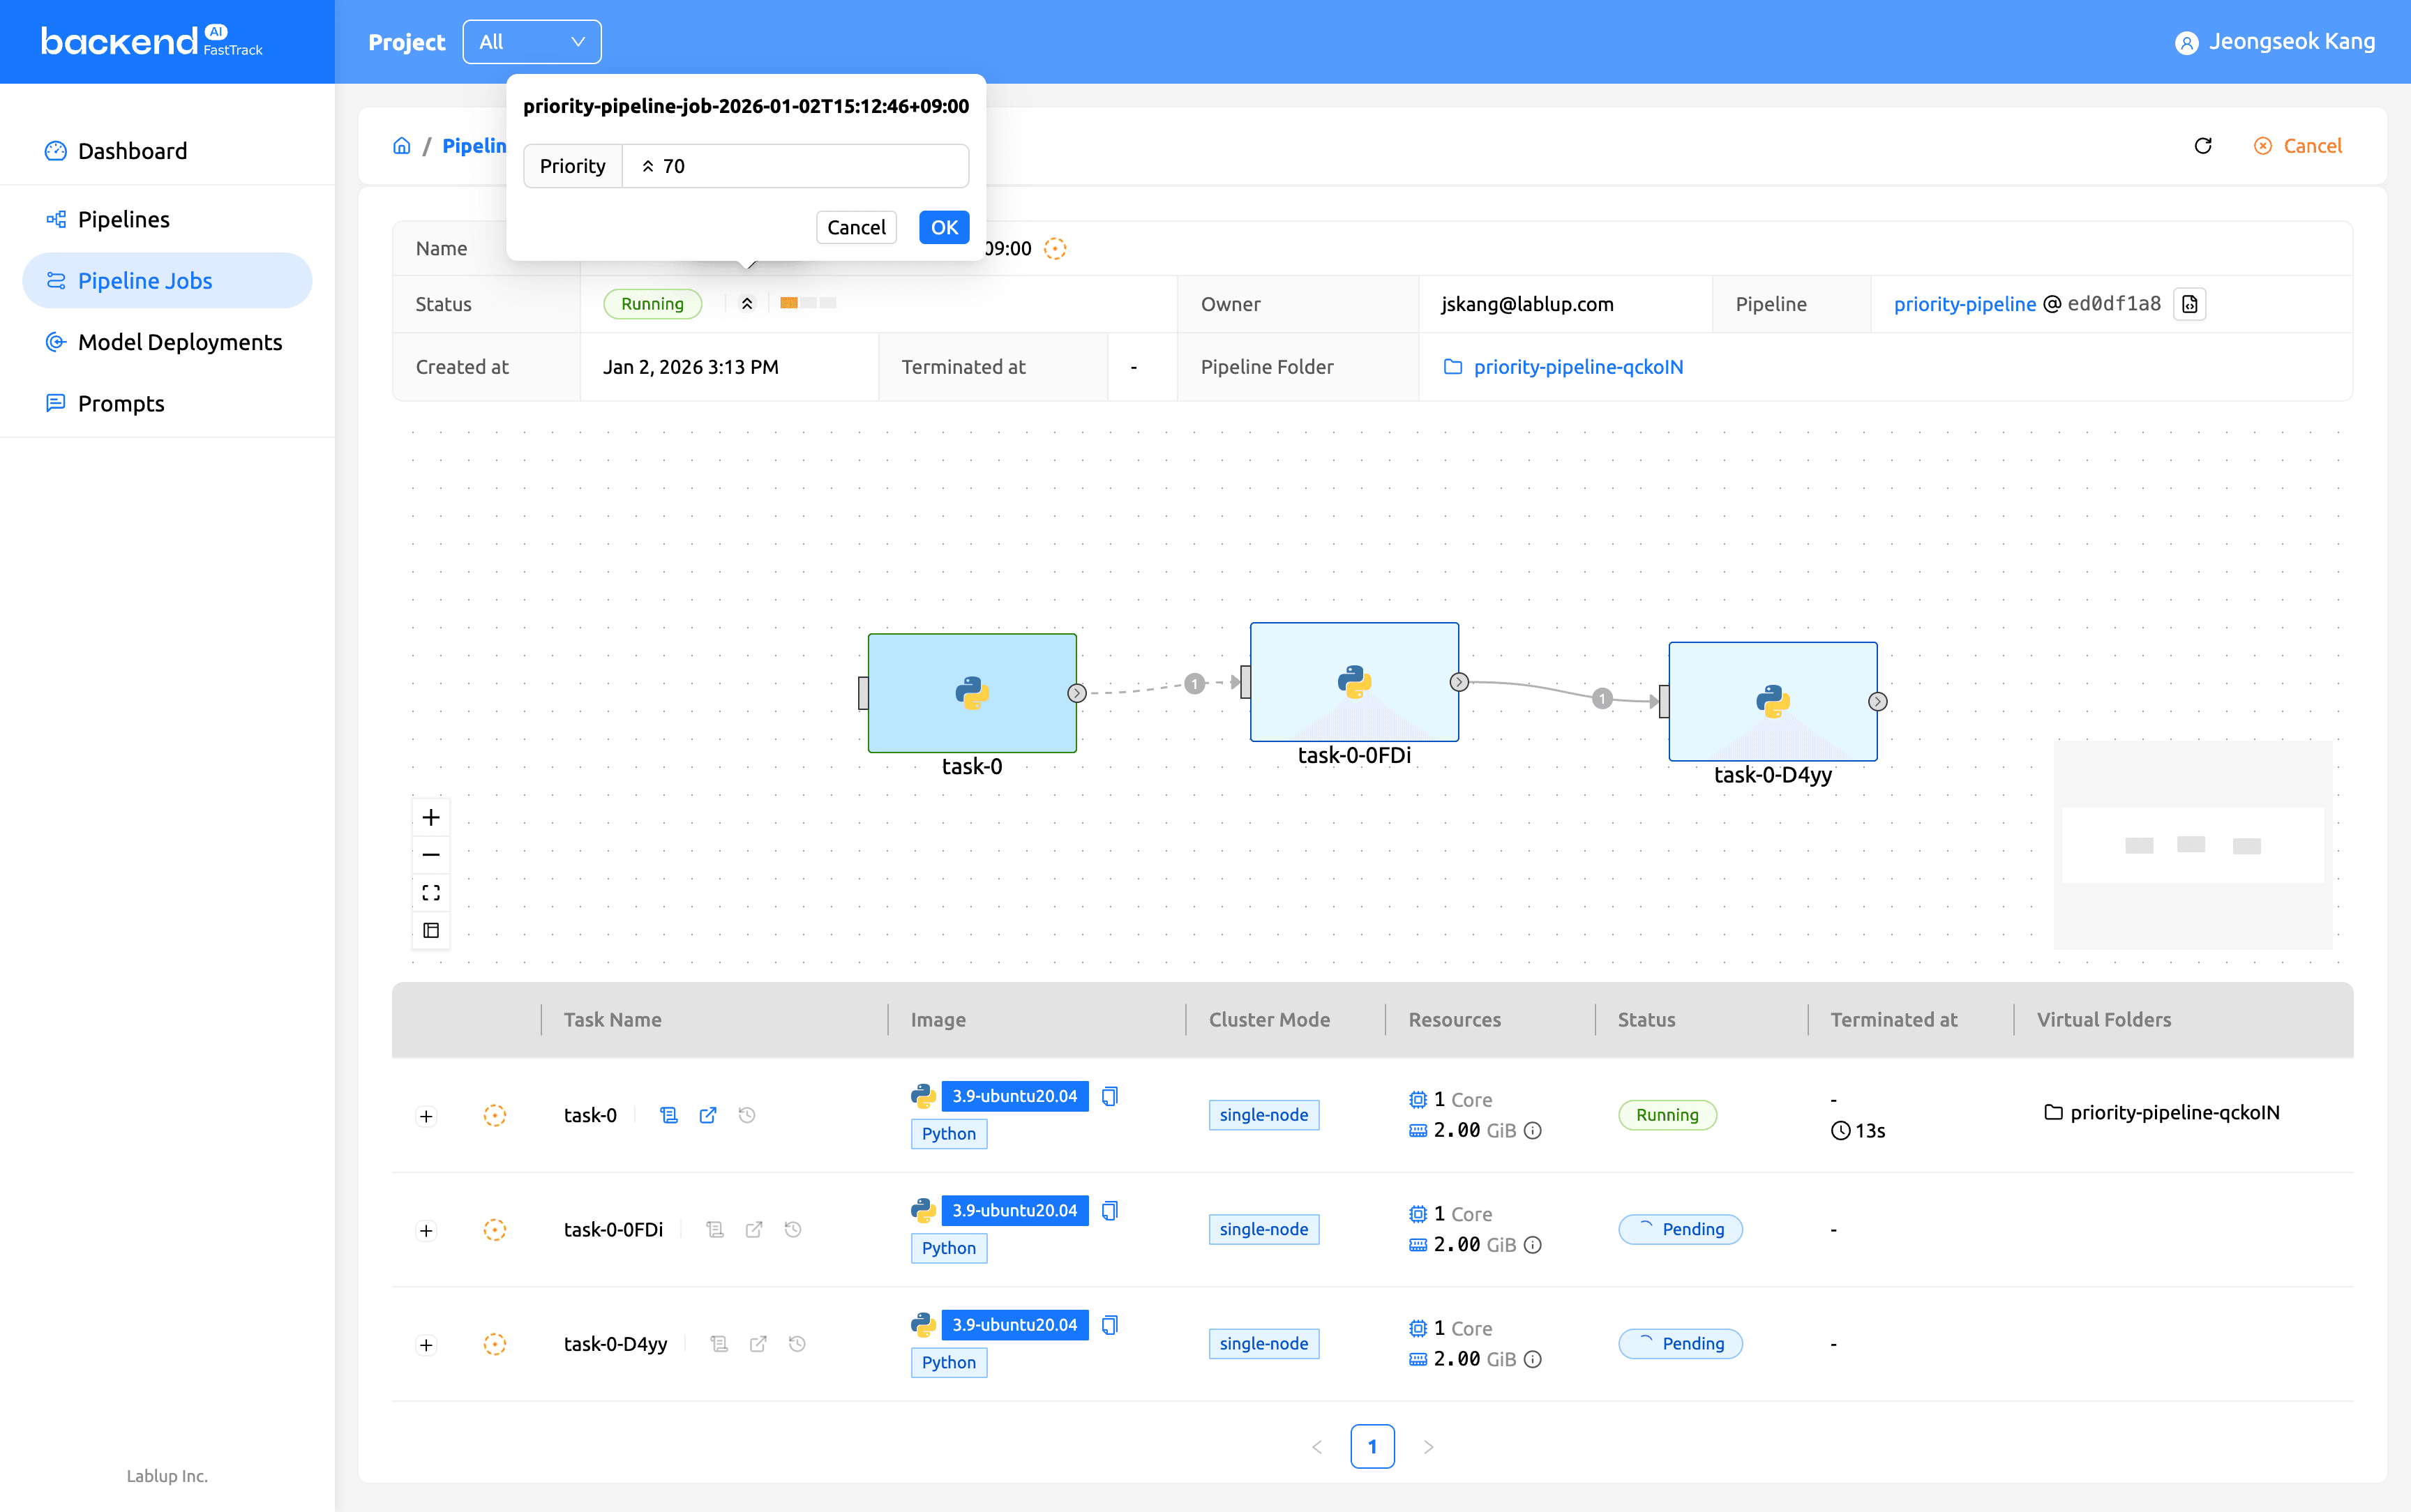Viewport: 2411px width, 1512px height.
Task: Go to Model Deployments menu
Action: (x=180, y=342)
